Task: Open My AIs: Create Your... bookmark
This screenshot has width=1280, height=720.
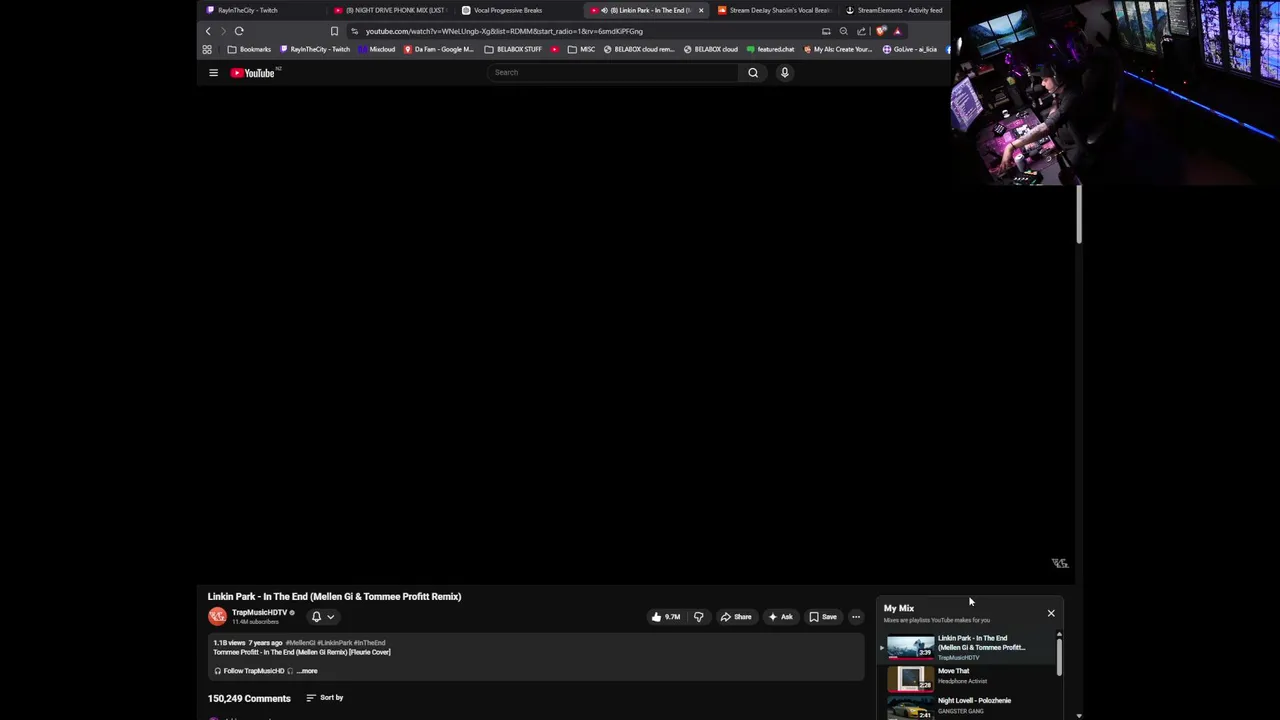Action: coord(838,49)
